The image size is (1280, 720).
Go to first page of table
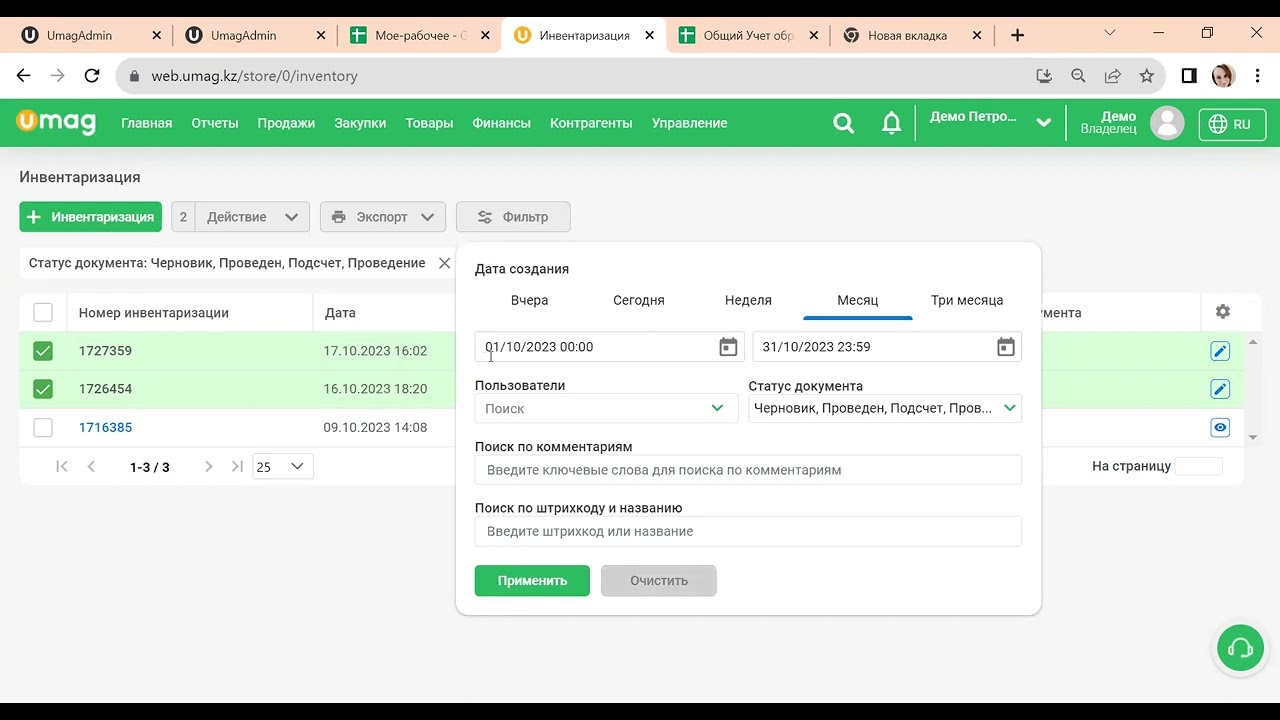click(62, 466)
